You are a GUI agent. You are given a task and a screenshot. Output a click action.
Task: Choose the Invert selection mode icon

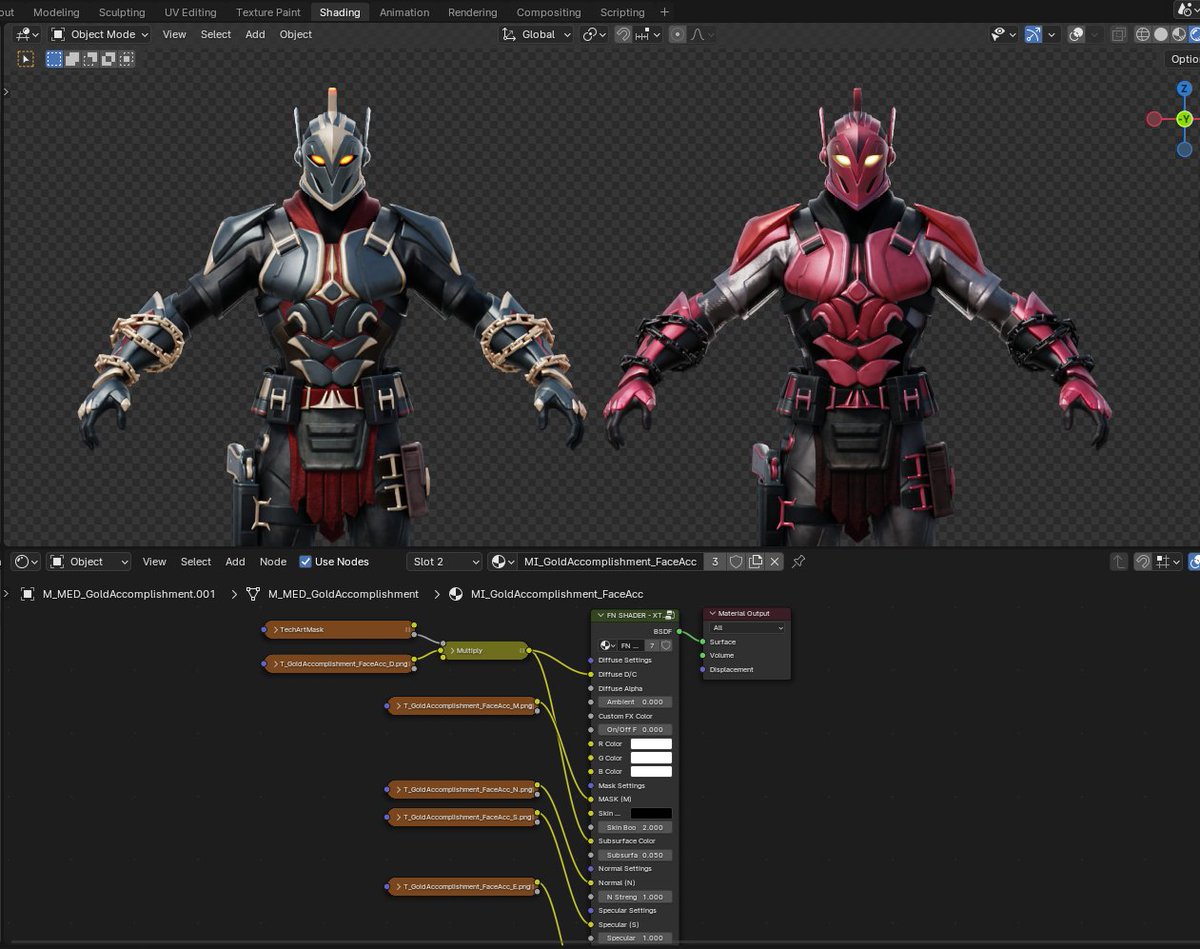[x=108, y=59]
